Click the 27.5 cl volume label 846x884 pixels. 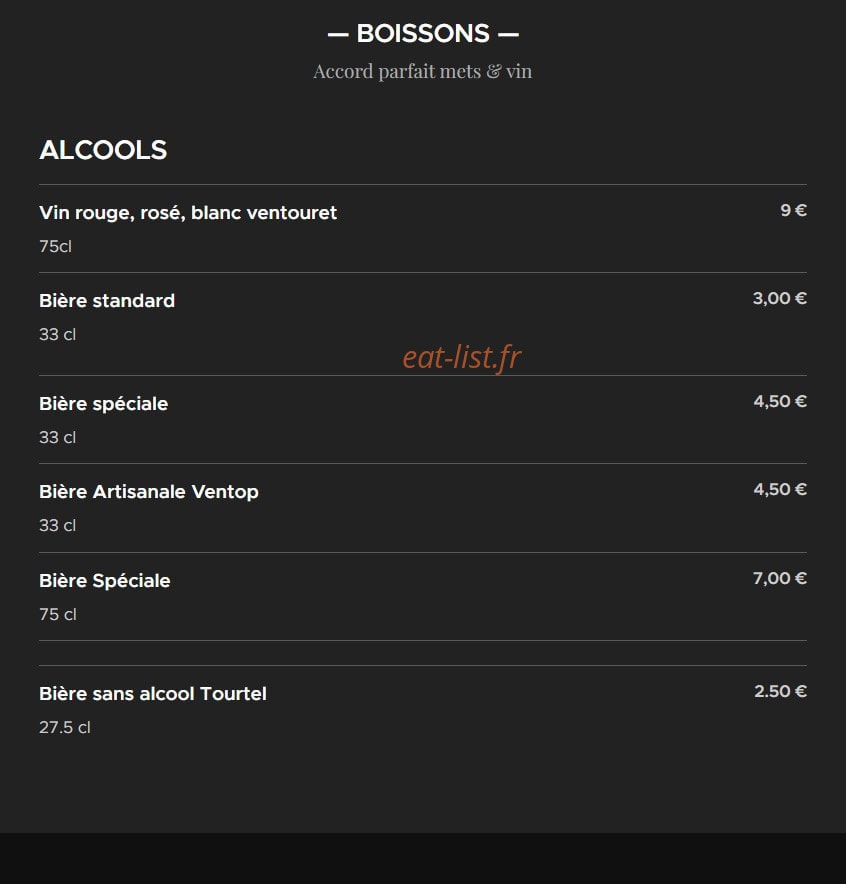tap(65, 728)
